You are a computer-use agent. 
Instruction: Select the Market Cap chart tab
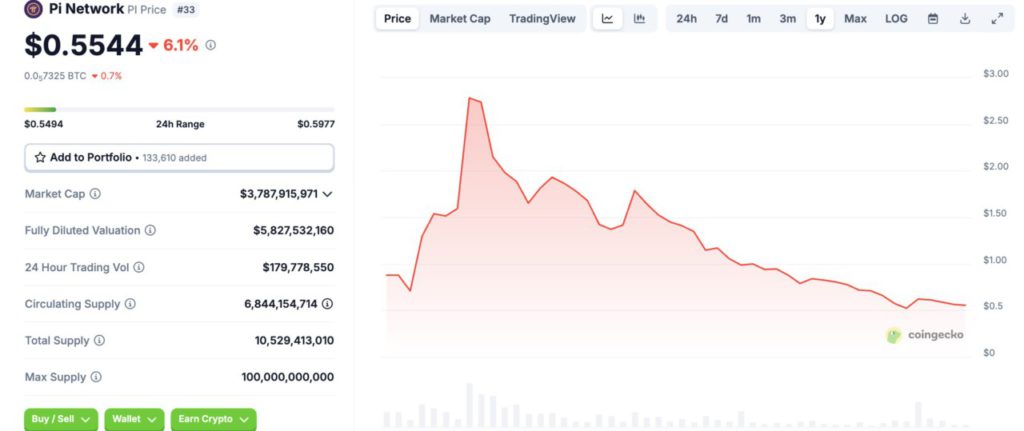(x=460, y=19)
